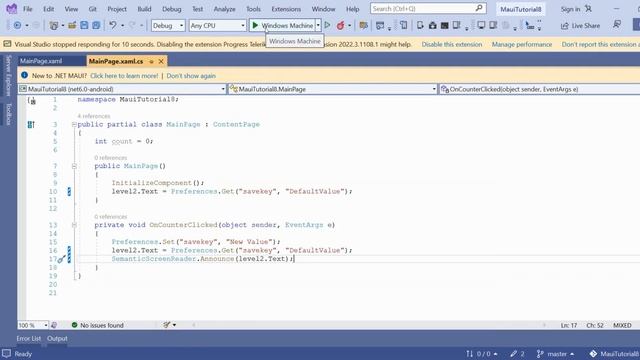The image size is (640, 360).
Task: Open the MauiTutorial8 (net6.0-android) project dropdown
Action: [x=122, y=89]
